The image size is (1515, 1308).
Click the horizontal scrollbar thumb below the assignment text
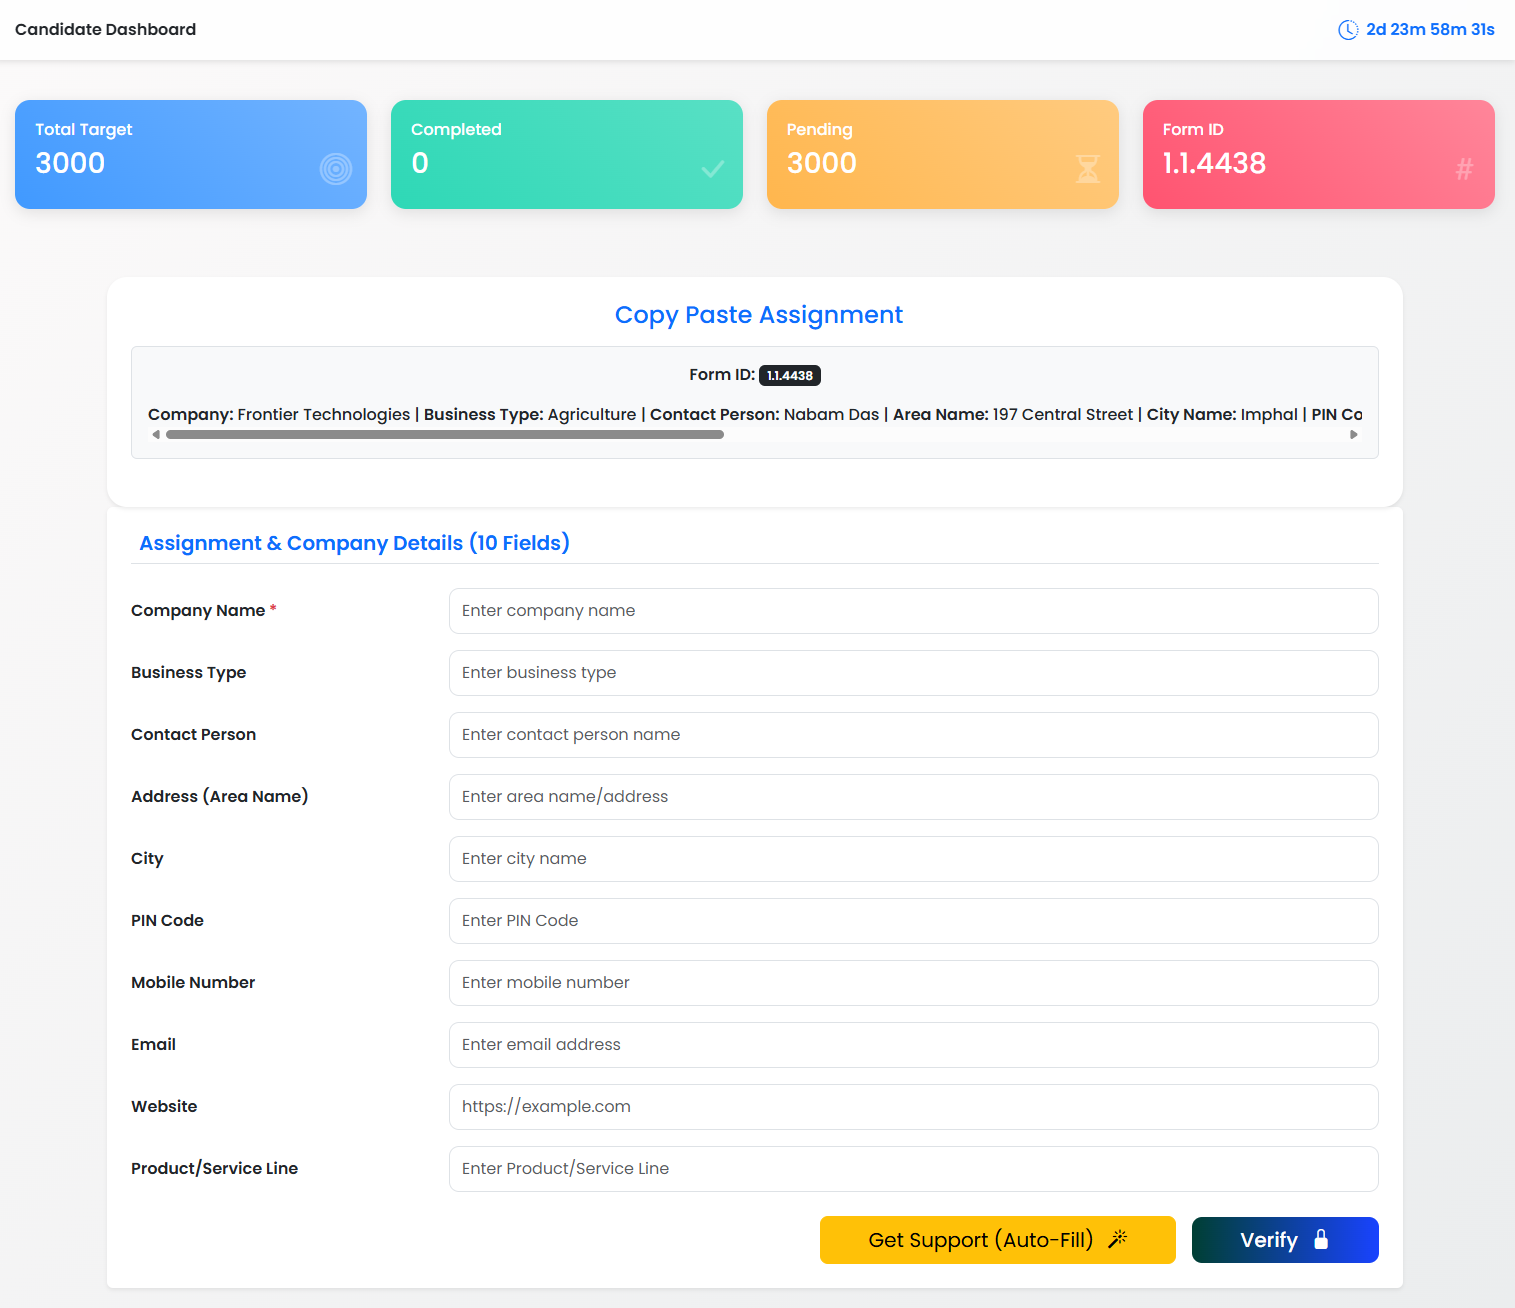pos(444,434)
